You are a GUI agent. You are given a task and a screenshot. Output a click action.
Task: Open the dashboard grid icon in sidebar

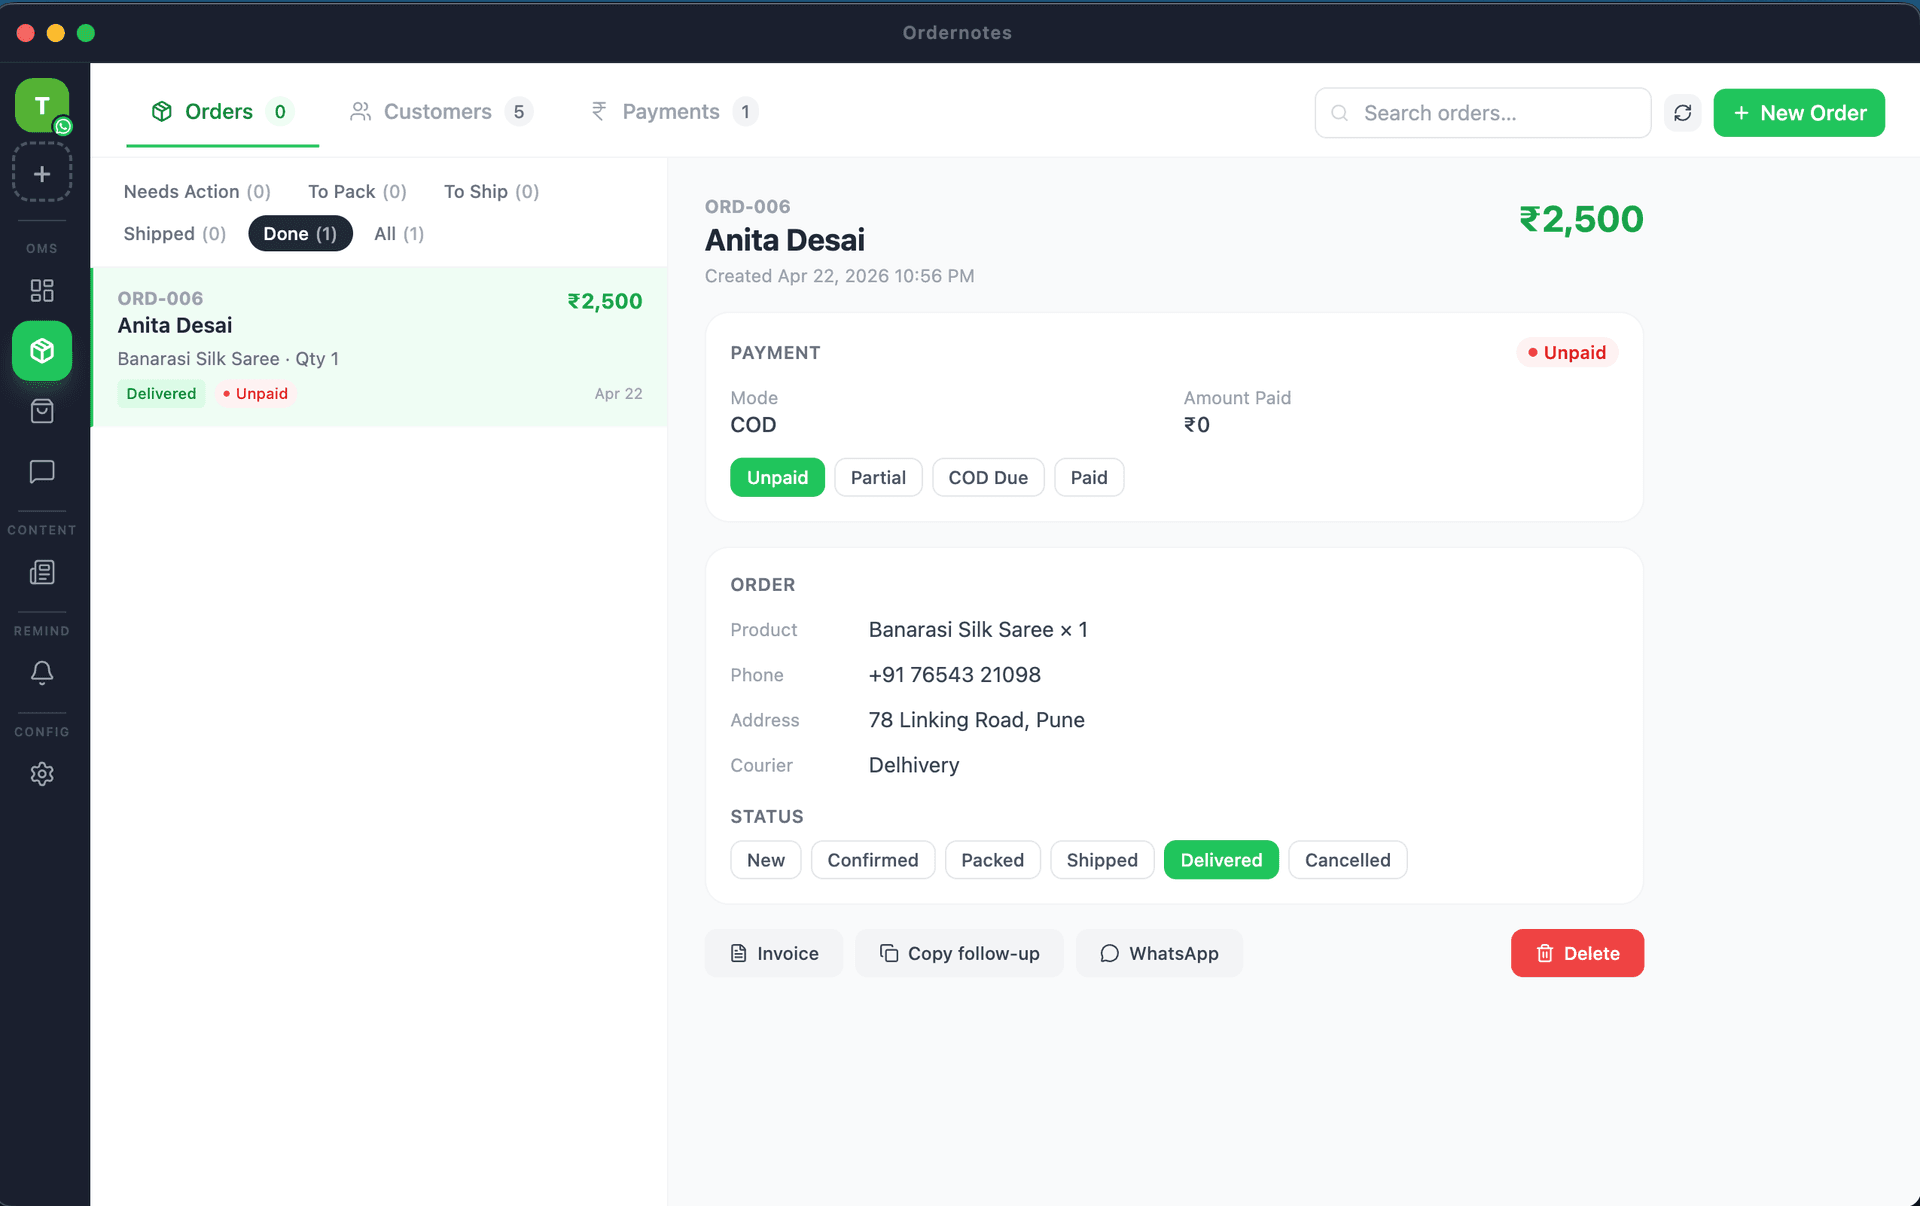click(41, 290)
